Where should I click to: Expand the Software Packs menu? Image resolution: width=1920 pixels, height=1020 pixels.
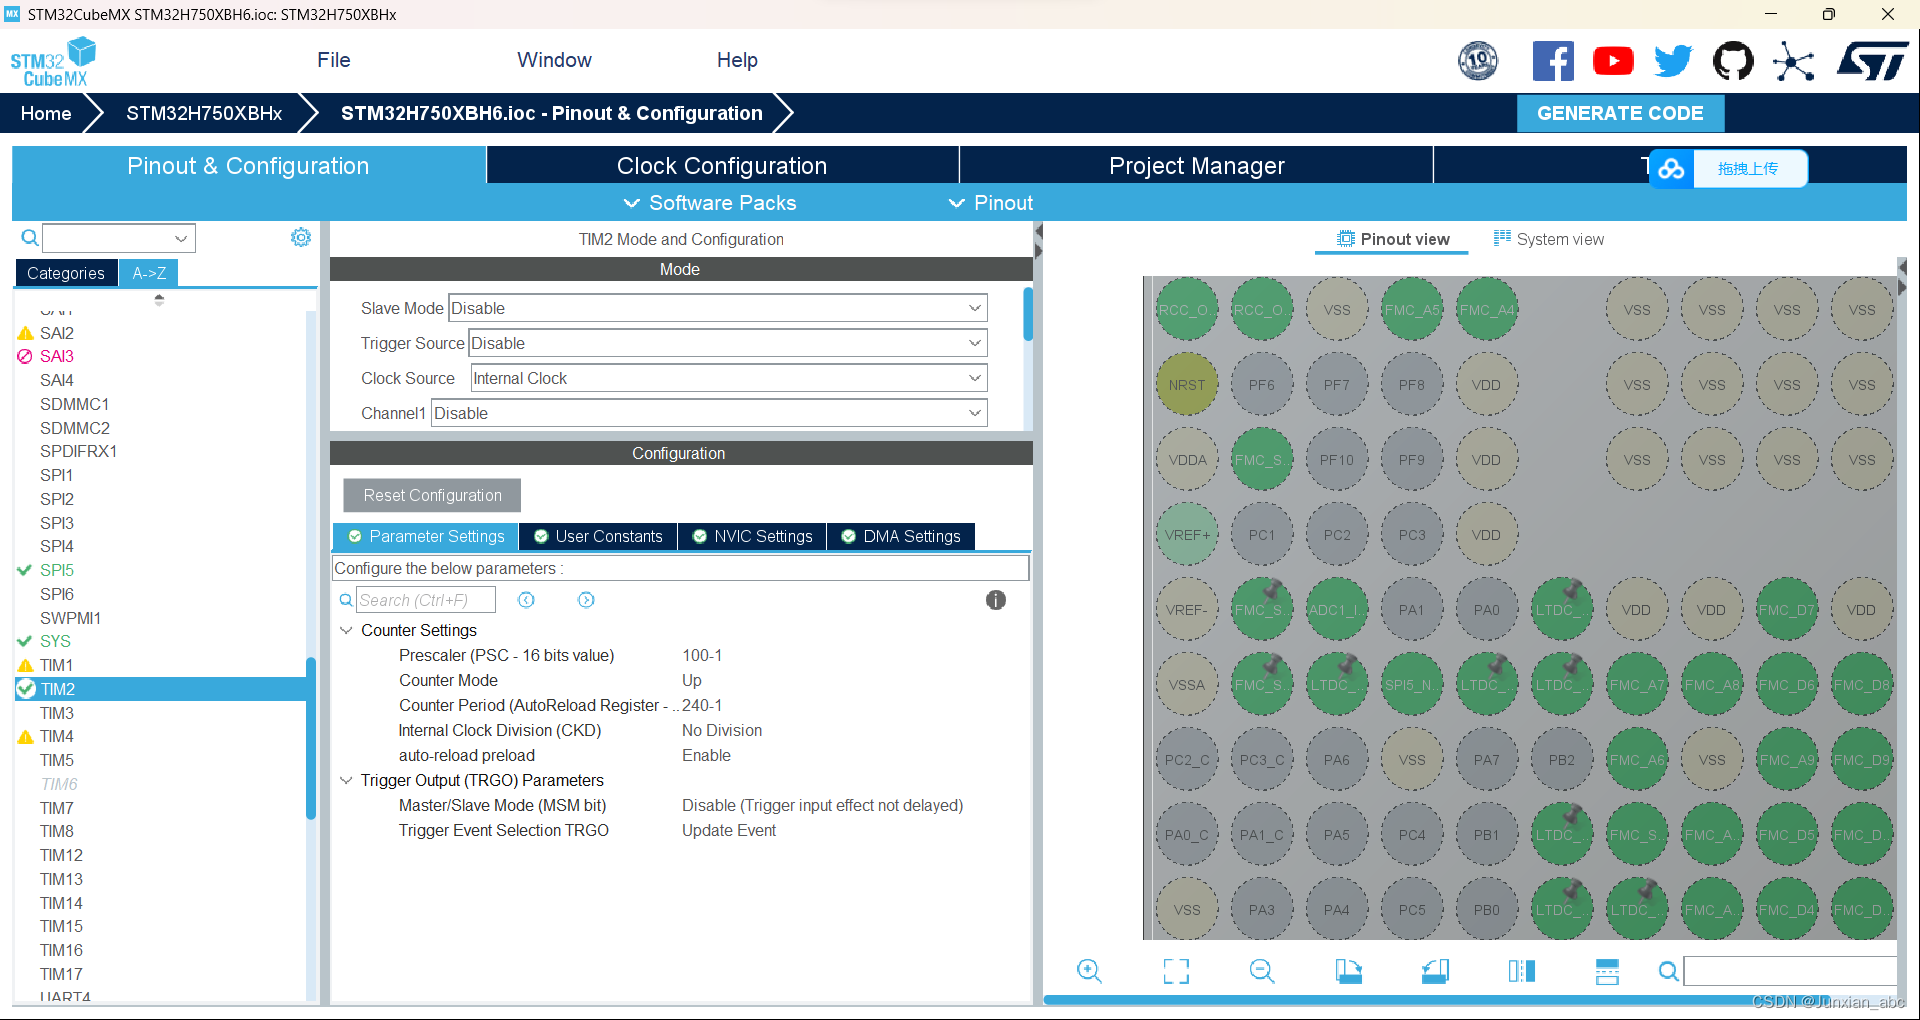[710, 203]
